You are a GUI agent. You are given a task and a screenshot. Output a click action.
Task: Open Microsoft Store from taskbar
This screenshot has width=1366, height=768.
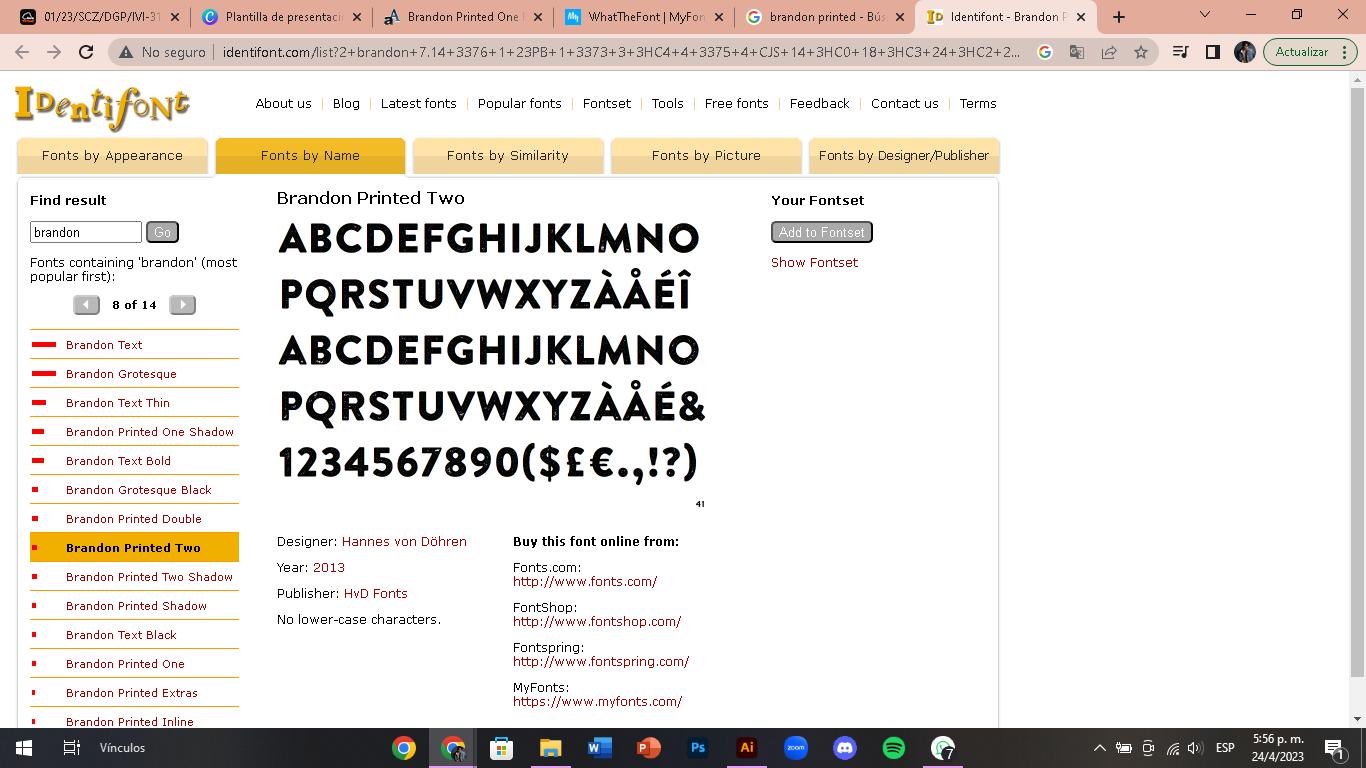click(502, 748)
